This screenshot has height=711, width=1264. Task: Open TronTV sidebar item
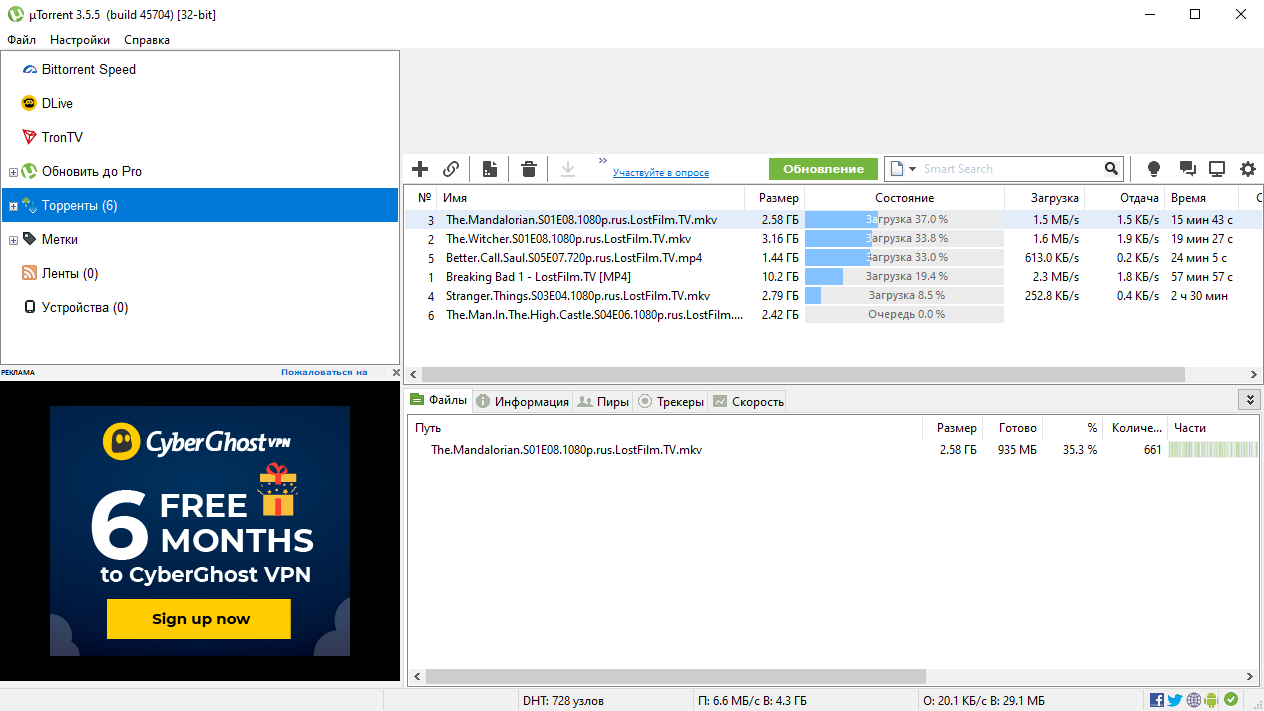62,137
